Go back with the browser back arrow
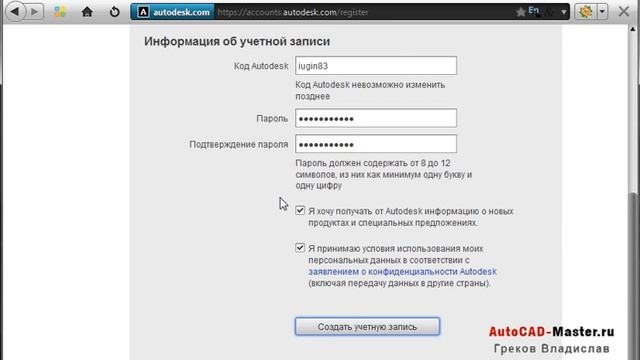 (15, 11)
